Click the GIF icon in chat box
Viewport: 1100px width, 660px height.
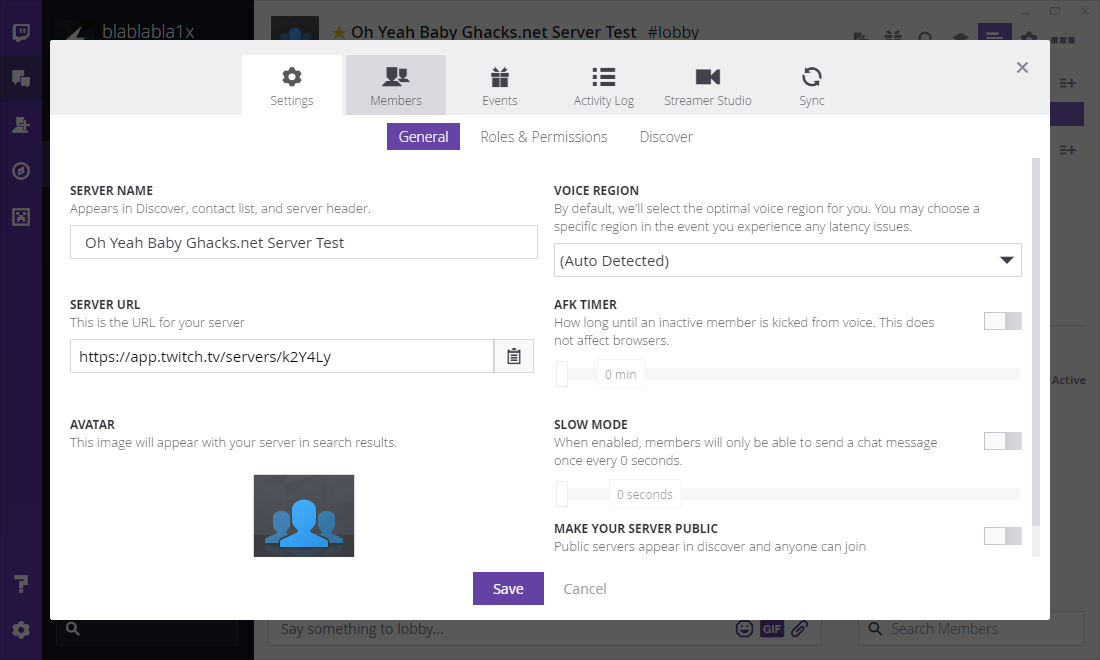pos(772,629)
